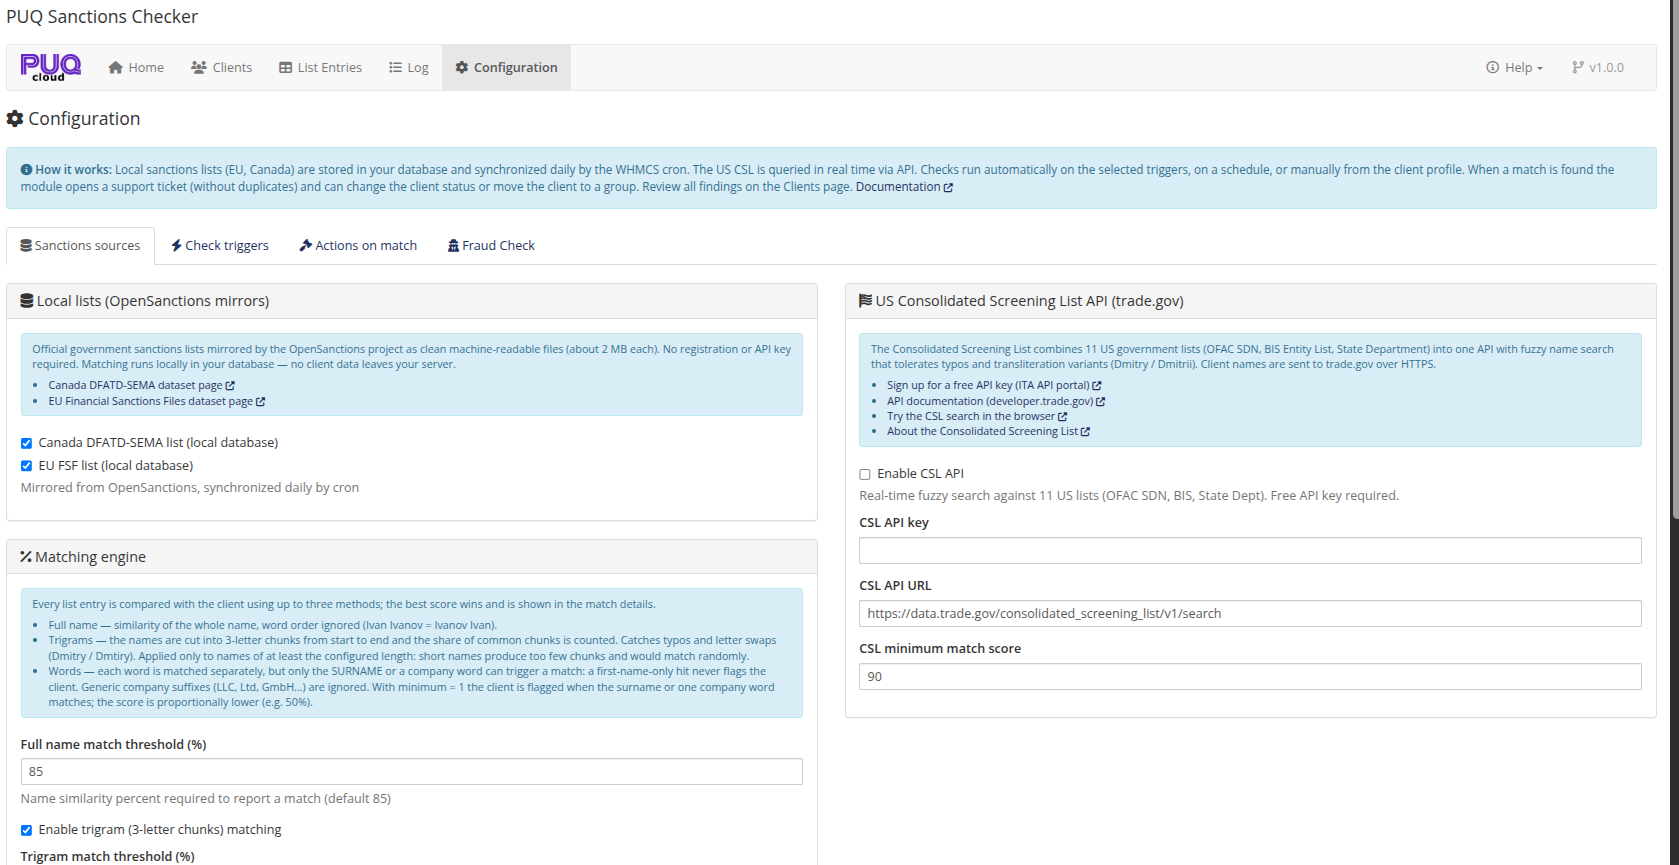Click the List Entries table icon
Viewport: 1679px width, 865px height.
tap(285, 67)
